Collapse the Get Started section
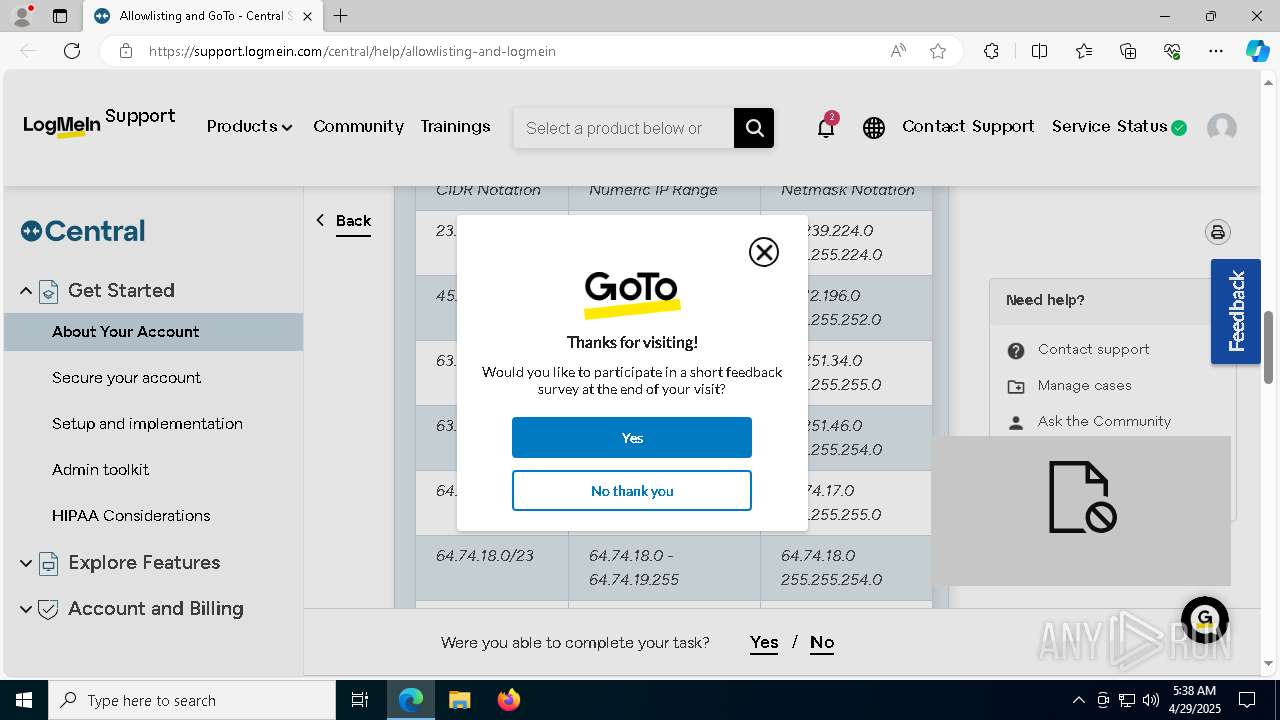 coord(26,291)
